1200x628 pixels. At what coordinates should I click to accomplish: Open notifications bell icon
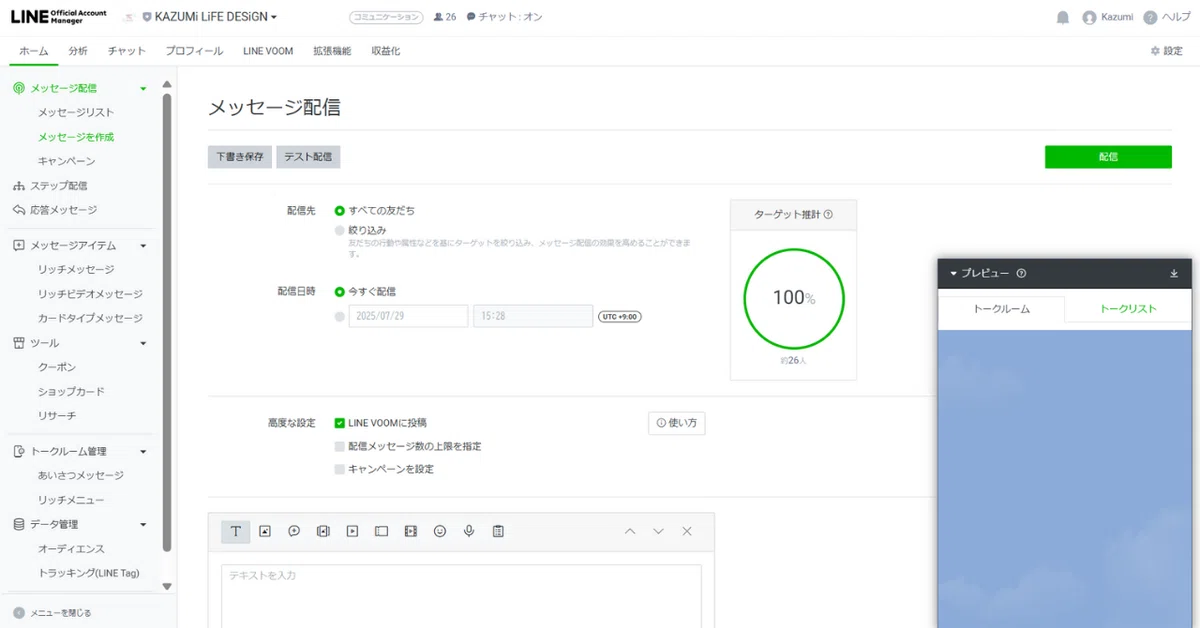(x=1062, y=17)
